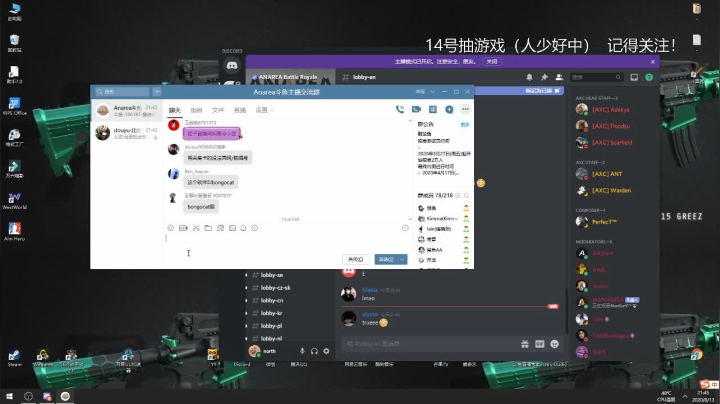720x404 pixels.
Task: Open lobby-cn channel in Discord
Action: tap(272, 301)
